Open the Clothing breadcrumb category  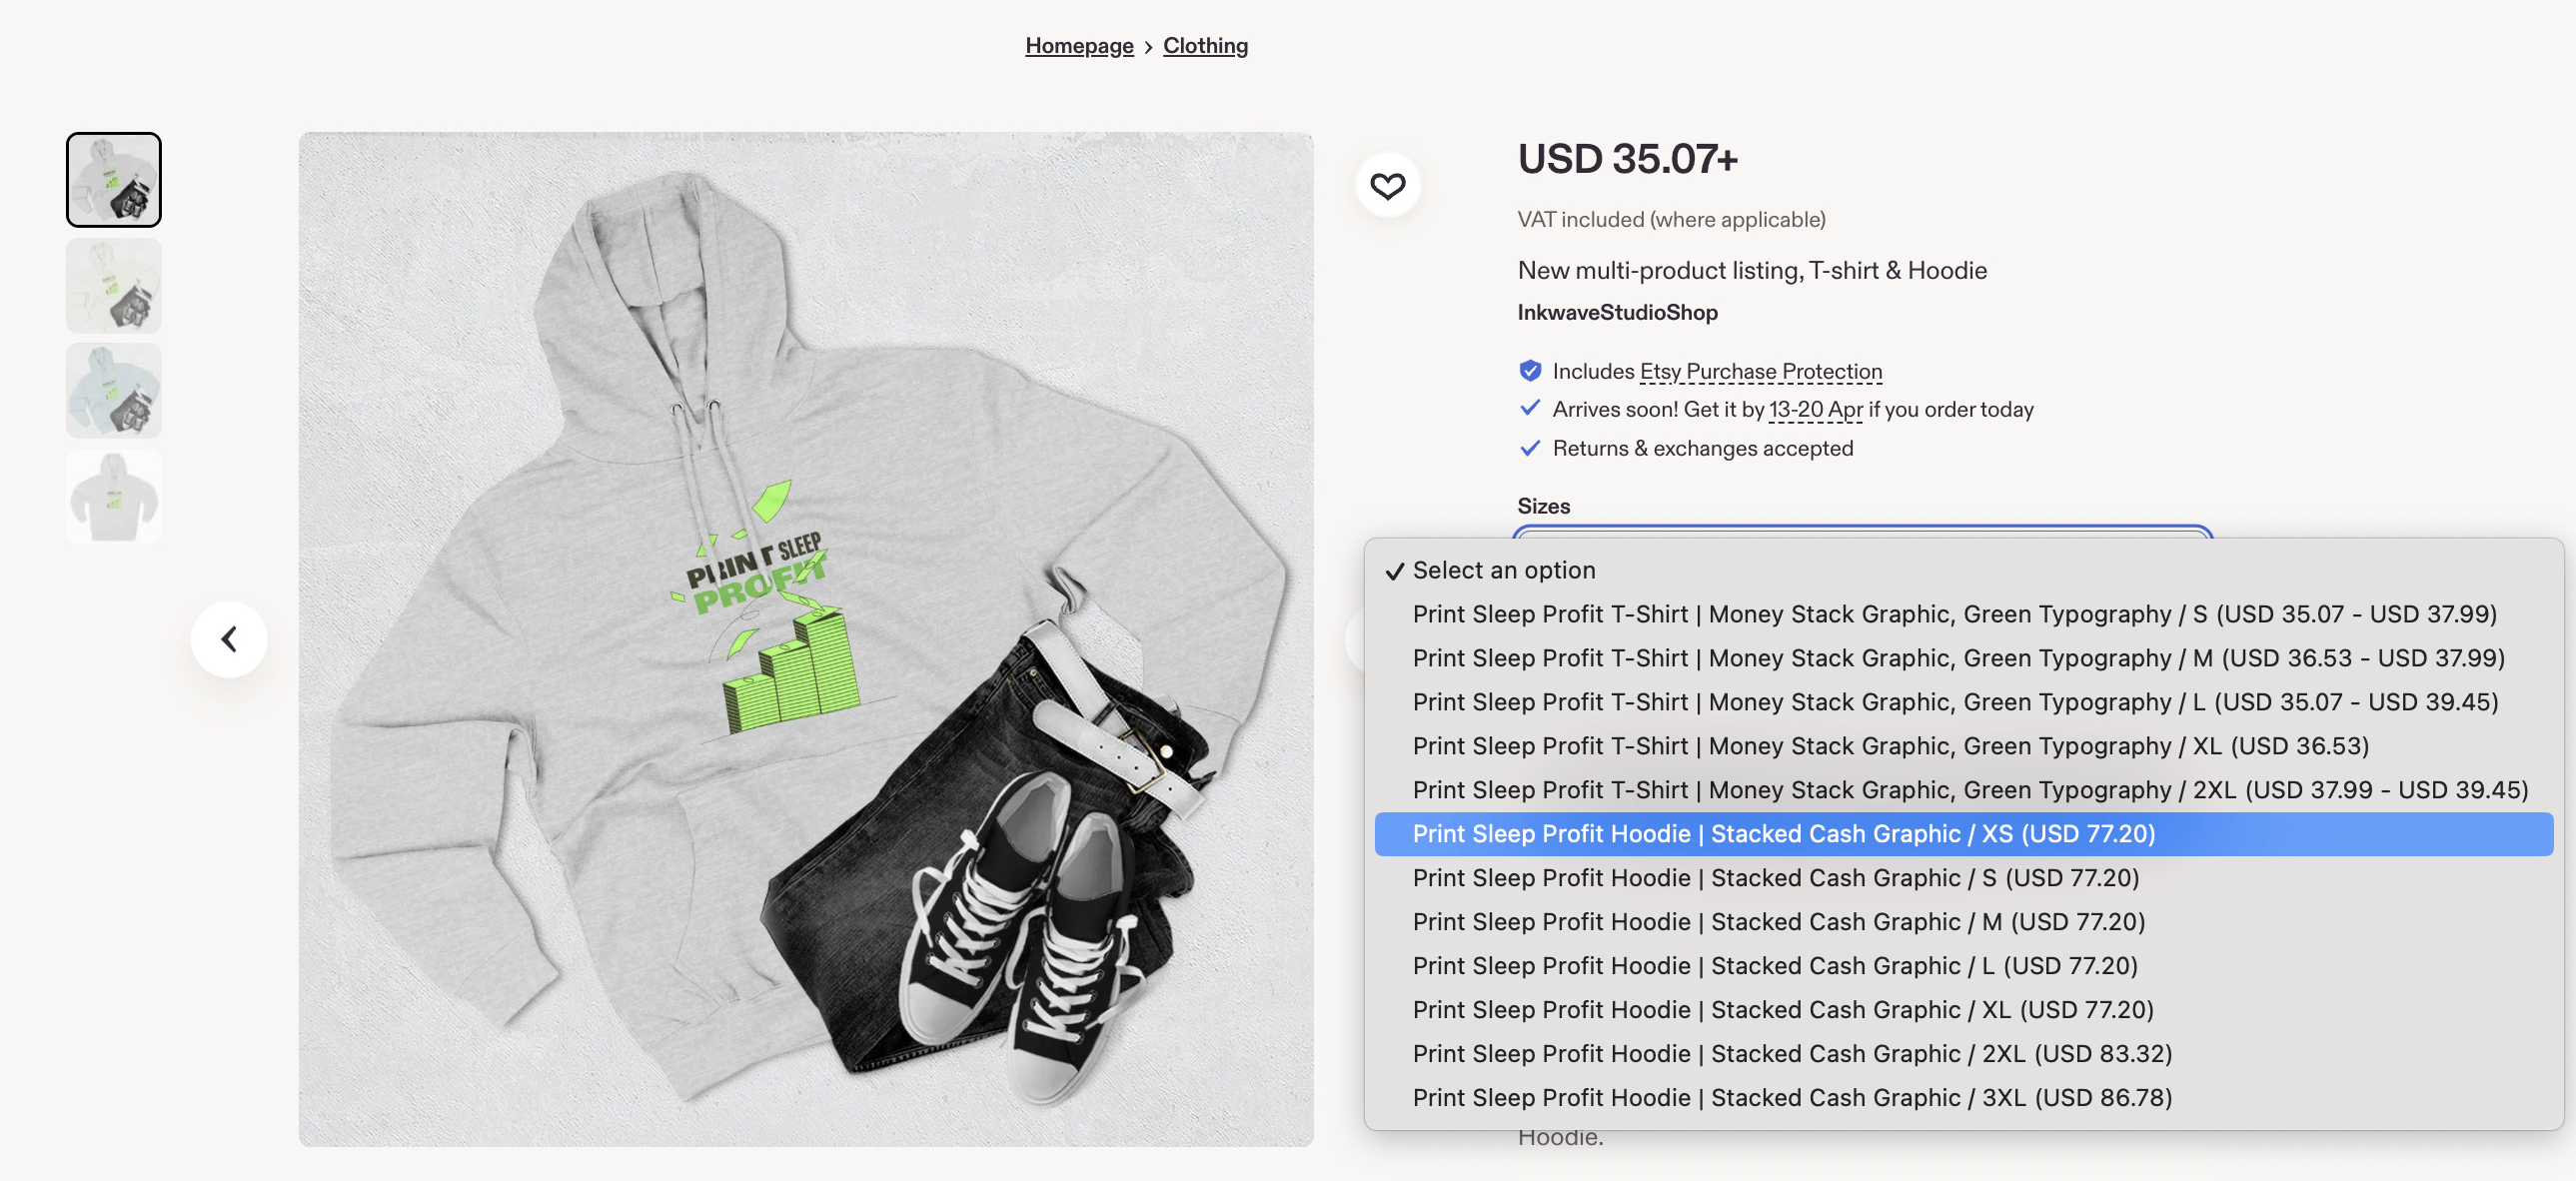pos(1205,45)
